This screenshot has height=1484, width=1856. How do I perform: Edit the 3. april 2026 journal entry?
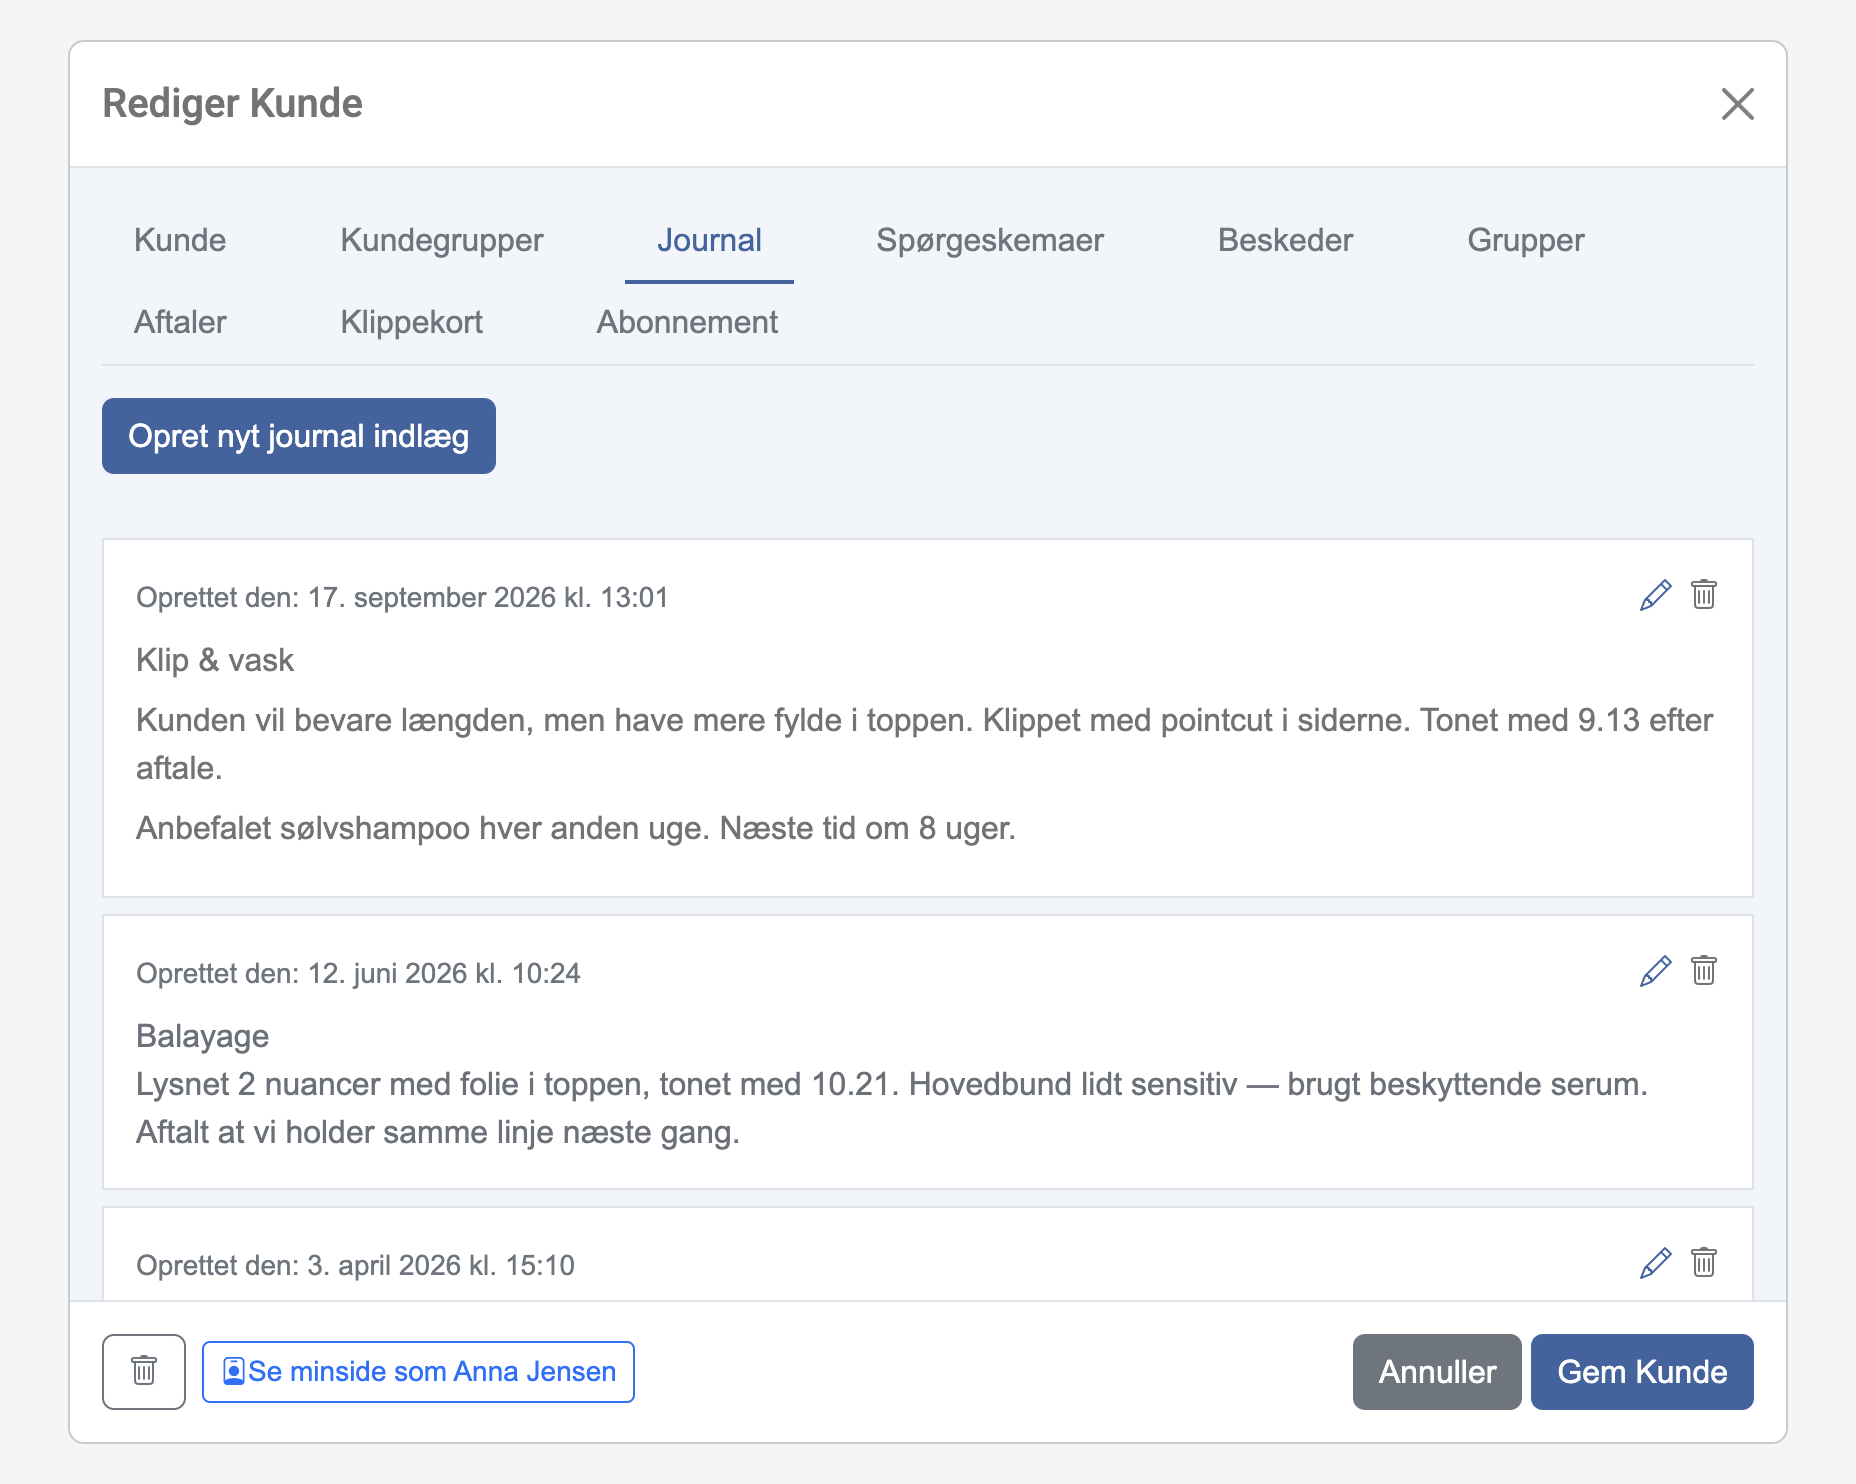pos(1655,1263)
